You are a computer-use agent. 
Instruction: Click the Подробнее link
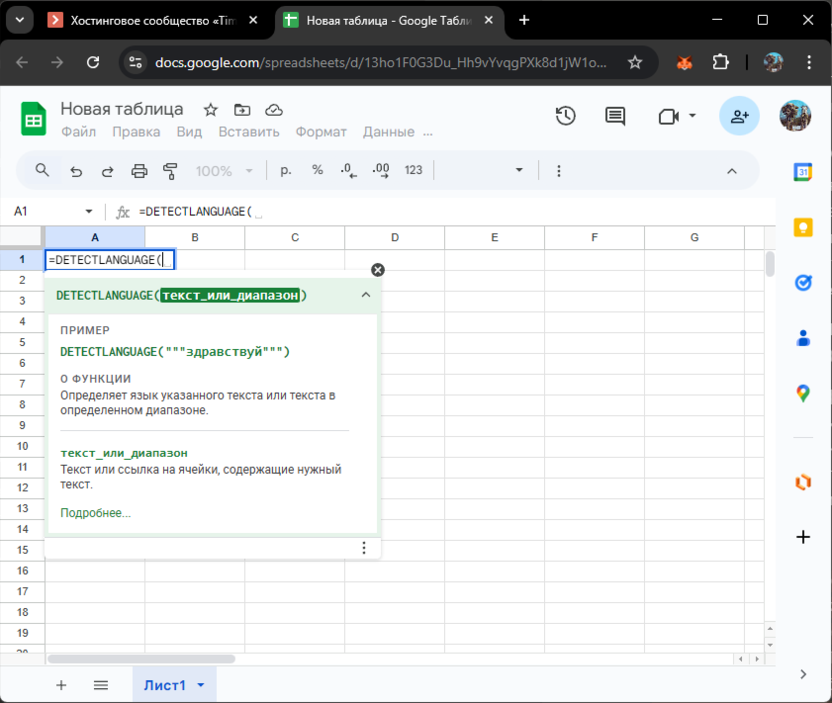[x=95, y=513]
